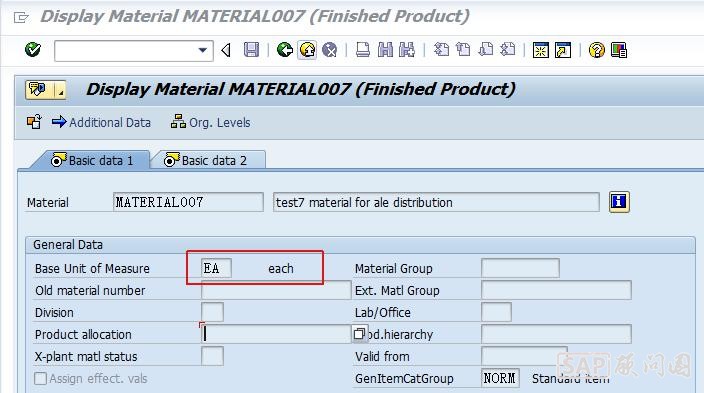Click the Customize Local Layout icon

[619, 50]
